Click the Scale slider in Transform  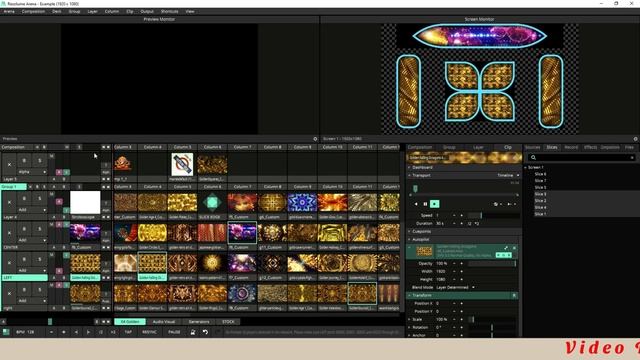[493, 319]
